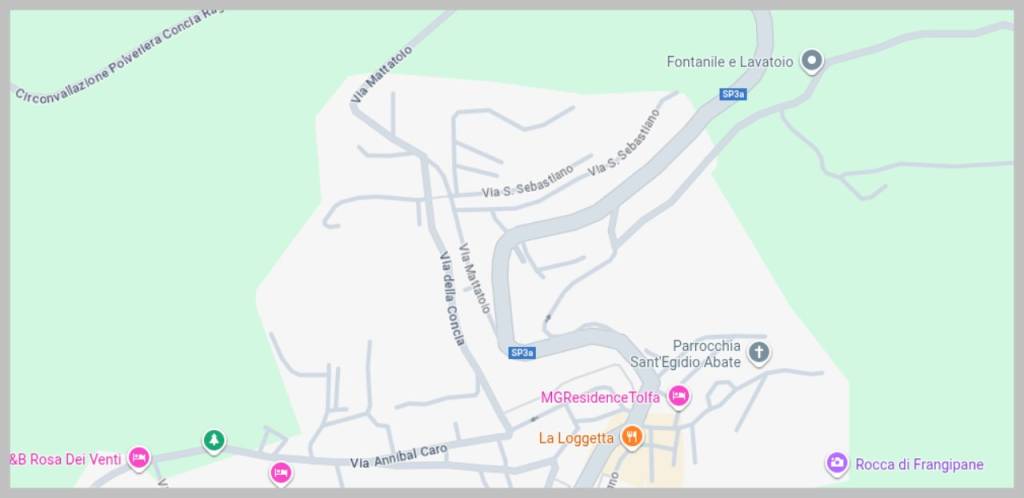Click the Parrocchia Sant'Egidio Abate text label
Screen dimensions: 1024x498
(x=685, y=354)
